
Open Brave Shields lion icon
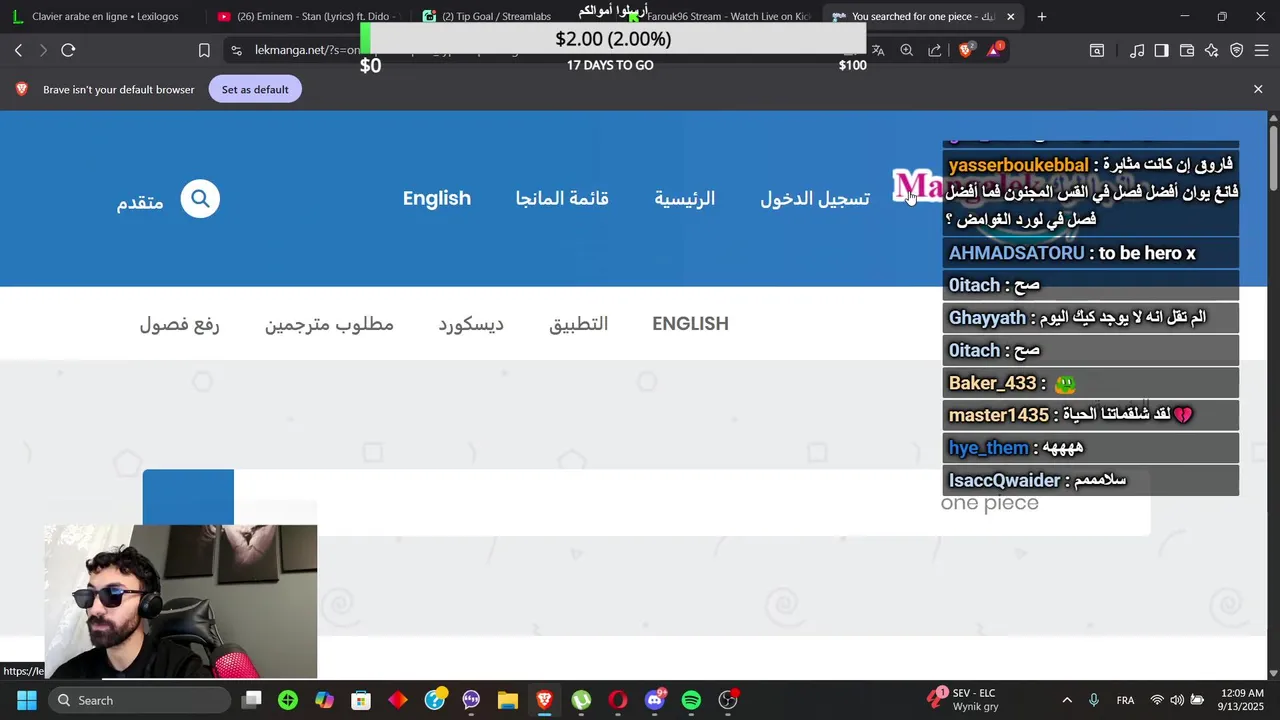pos(966,49)
